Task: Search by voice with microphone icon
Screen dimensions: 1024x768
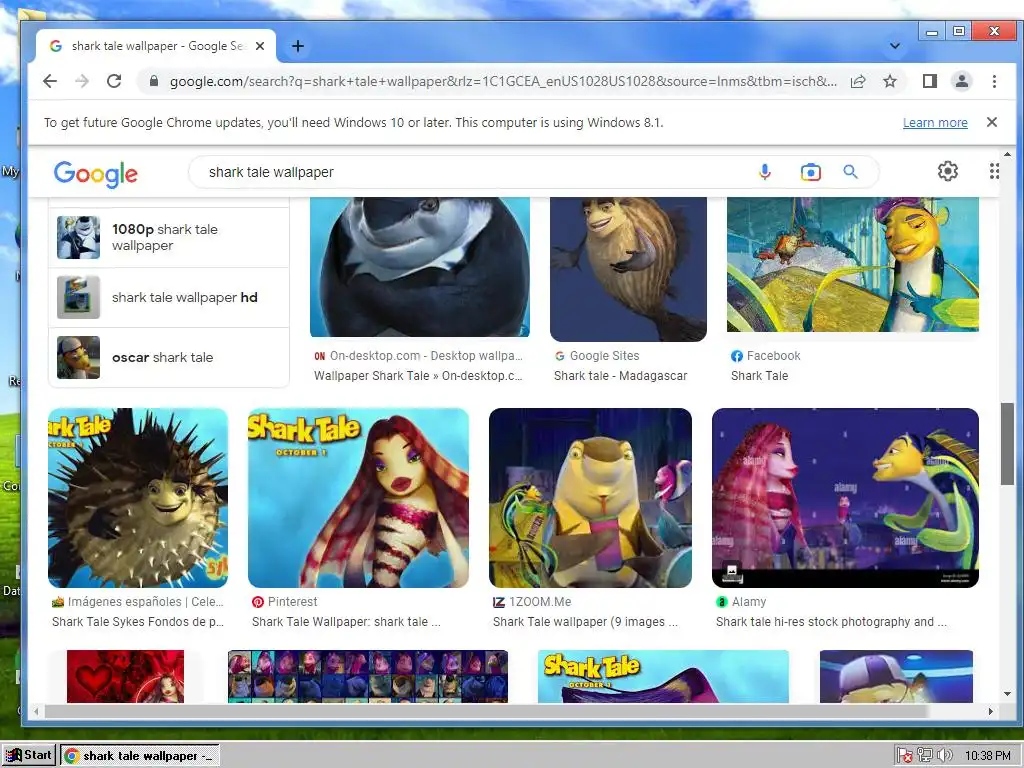Action: click(765, 172)
